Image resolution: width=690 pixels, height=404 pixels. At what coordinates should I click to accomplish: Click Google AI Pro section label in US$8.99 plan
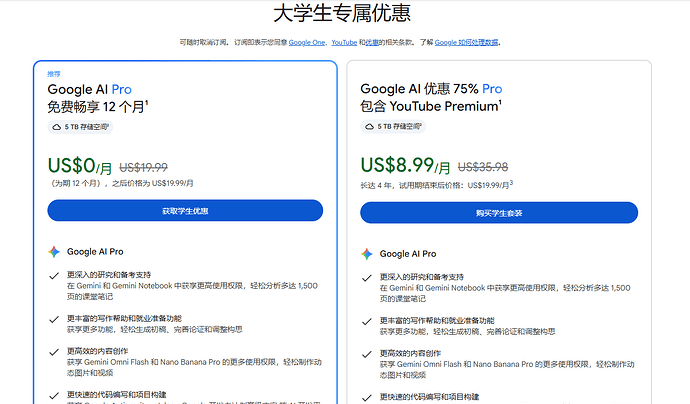point(408,254)
